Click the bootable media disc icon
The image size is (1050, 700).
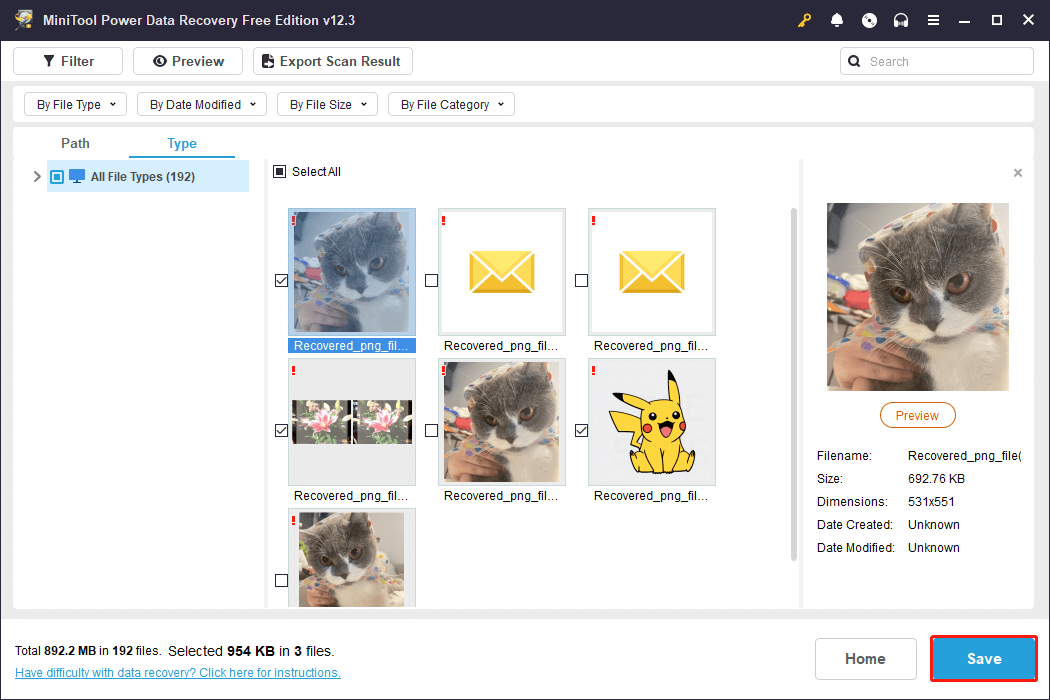869,20
